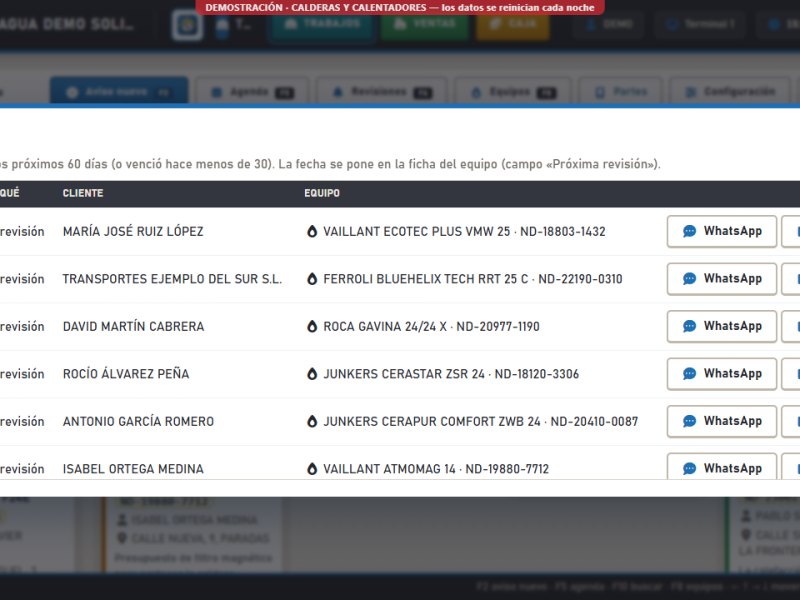The image size is (800, 600).
Task: Open the green Ventas section in the top bar
Action: click(x=424, y=24)
